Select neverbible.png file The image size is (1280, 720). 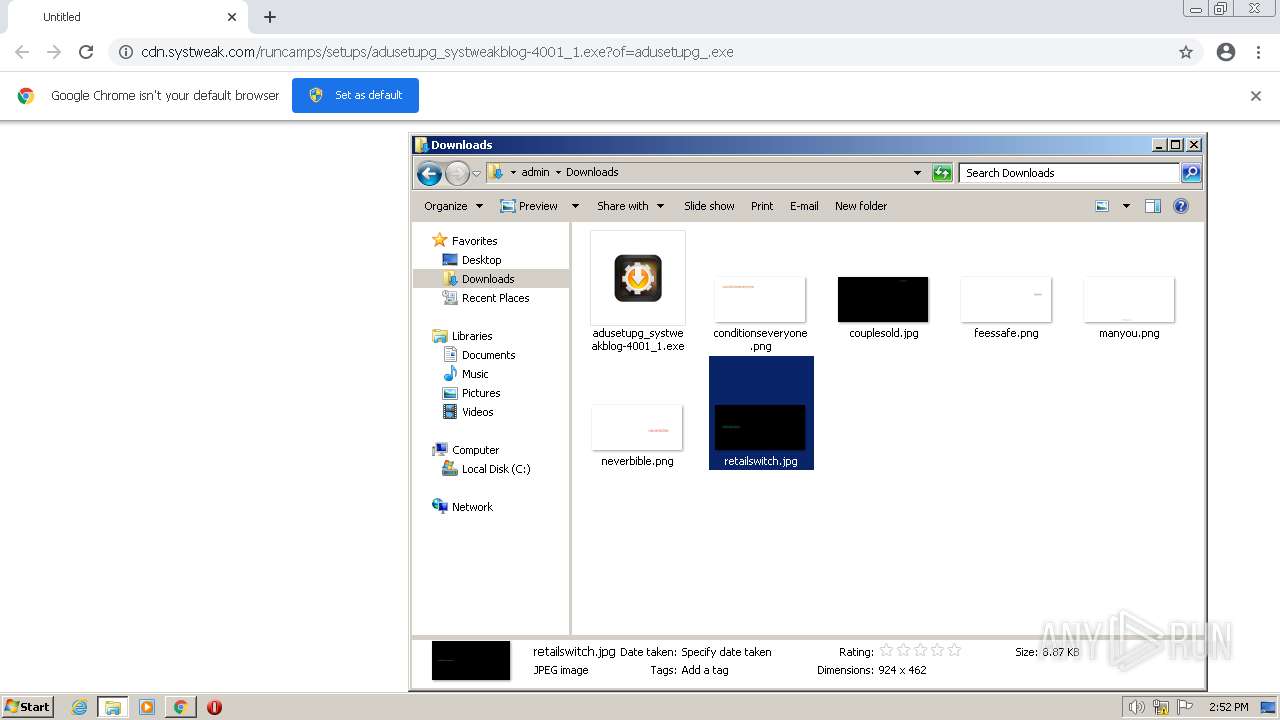click(637, 435)
